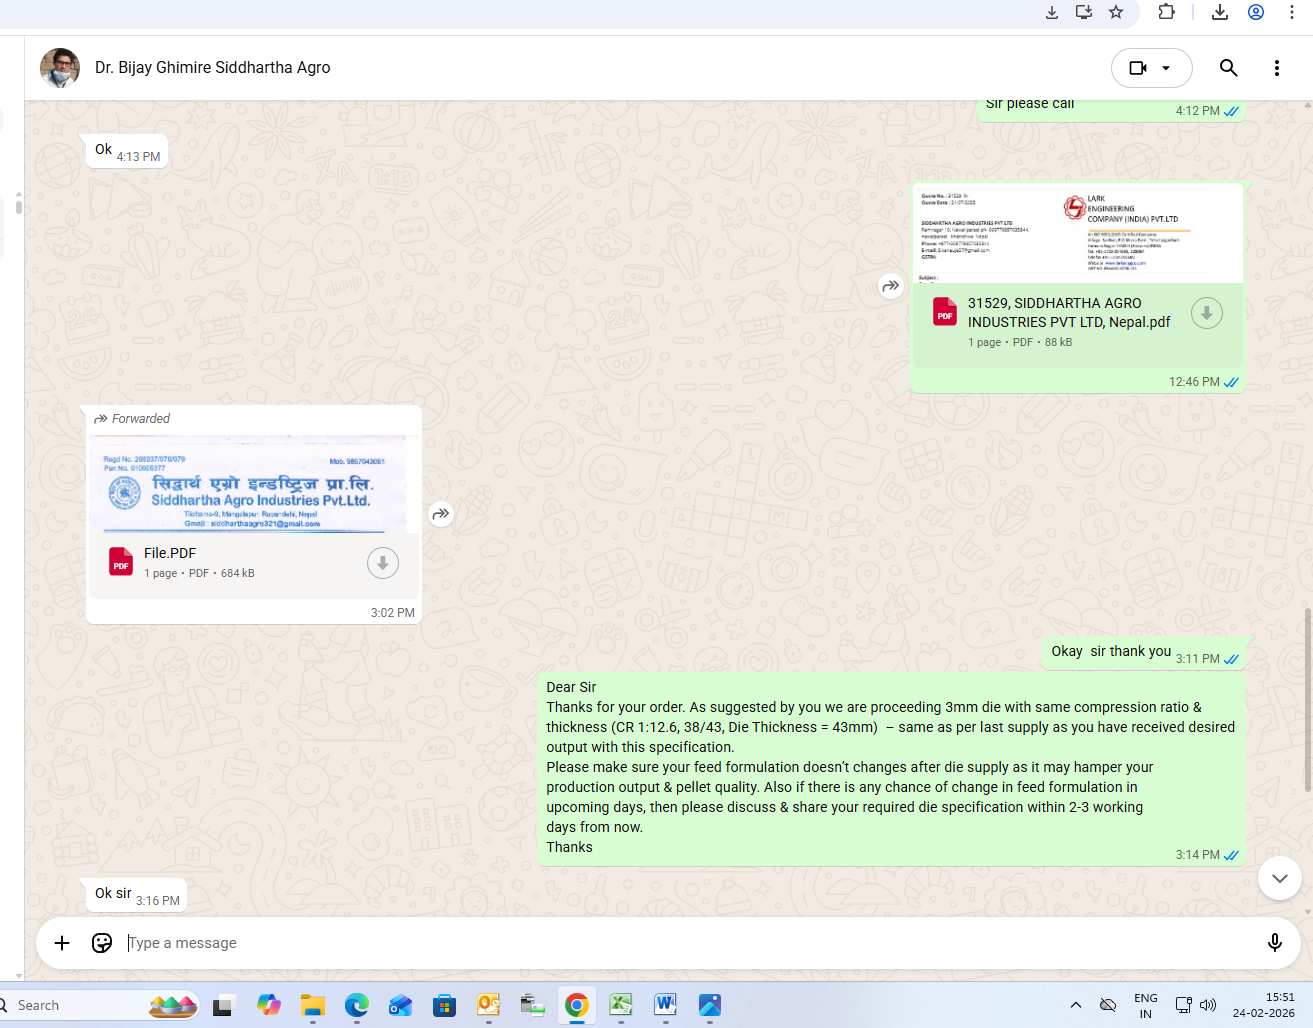This screenshot has height=1028, width=1313.
Task: Bookmark this page with the star icon
Action: tap(1116, 12)
